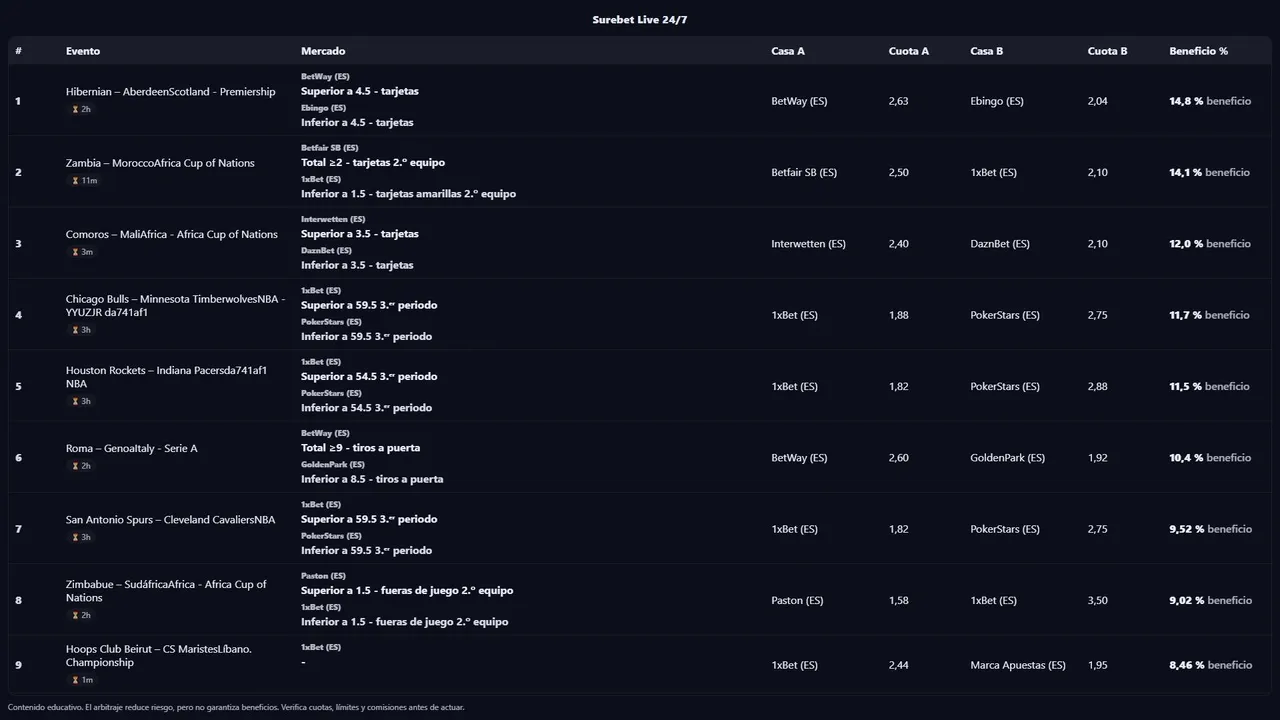Click GoldenPark (ES) in Casa B column
Viewport: 1280px width, 720px height.
pyautogui.click(x=1007, y=458)
